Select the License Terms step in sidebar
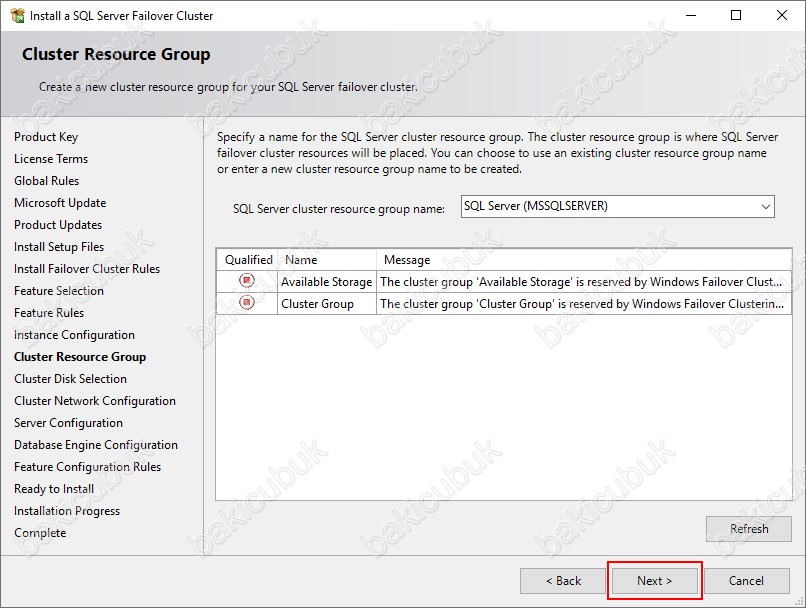 (x=51, y=159)
